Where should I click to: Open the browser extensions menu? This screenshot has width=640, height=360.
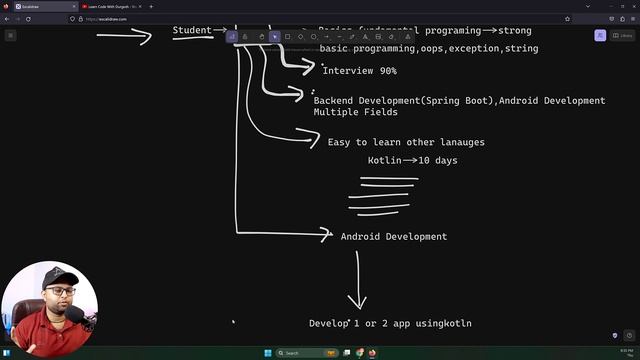point(622,19)
